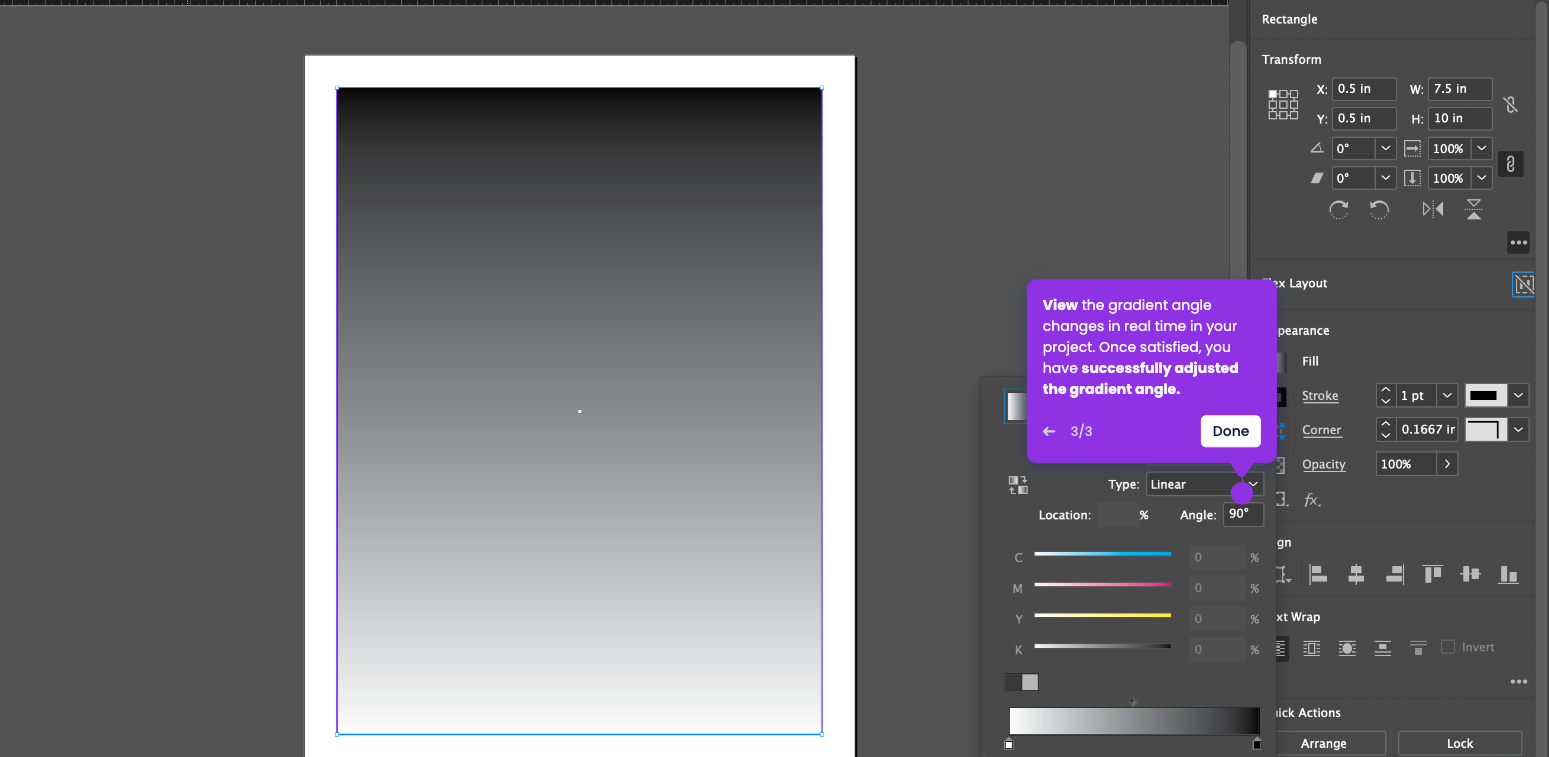Click the gradient swatch thumbnail preview

click(x=1016, y=406)
